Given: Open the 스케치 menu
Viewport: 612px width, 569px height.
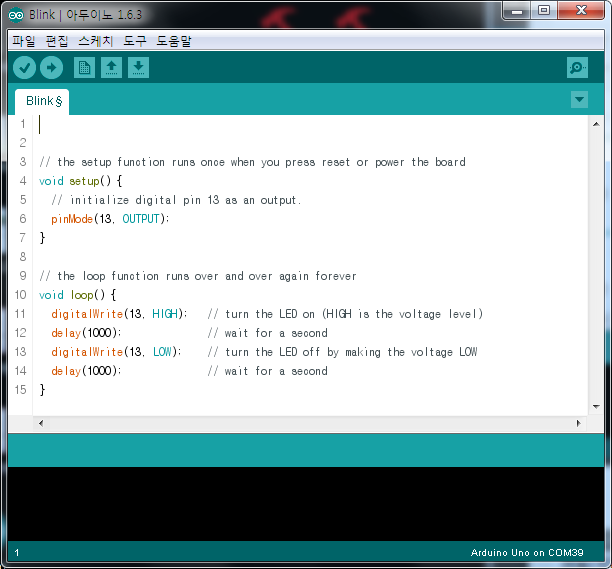Looking at the screenshot, I should [96, 41].
